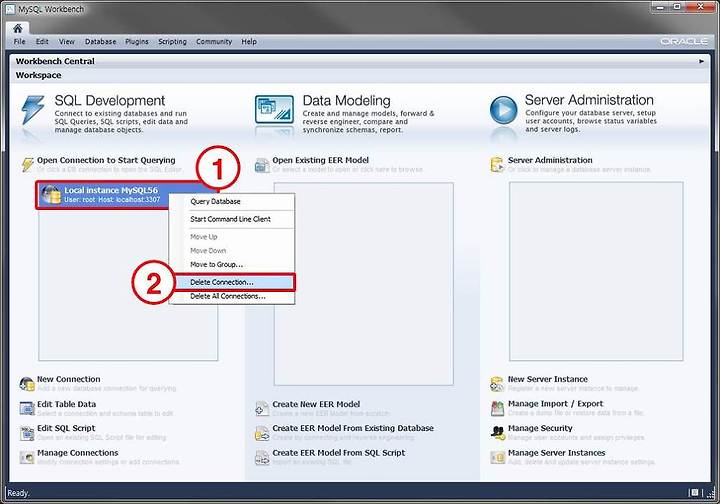
Task: Click Server Administration section link
Action: pyautogui.click(x=550, y=160)
